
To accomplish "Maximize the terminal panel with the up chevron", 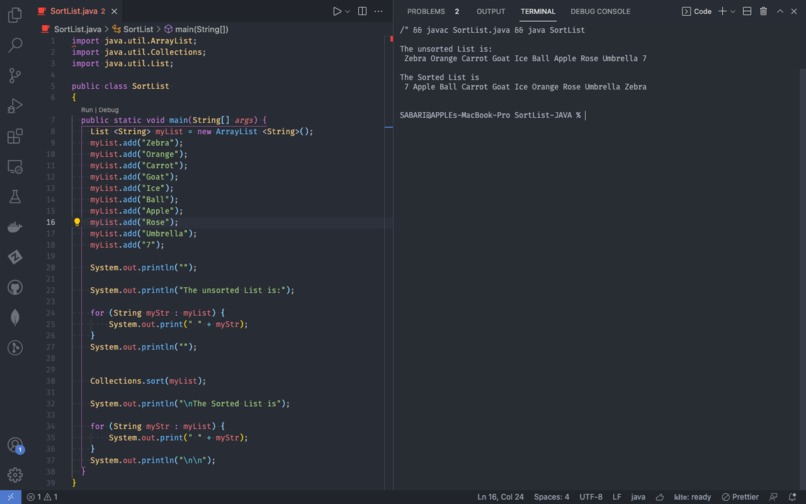I will tap(780, 11).
